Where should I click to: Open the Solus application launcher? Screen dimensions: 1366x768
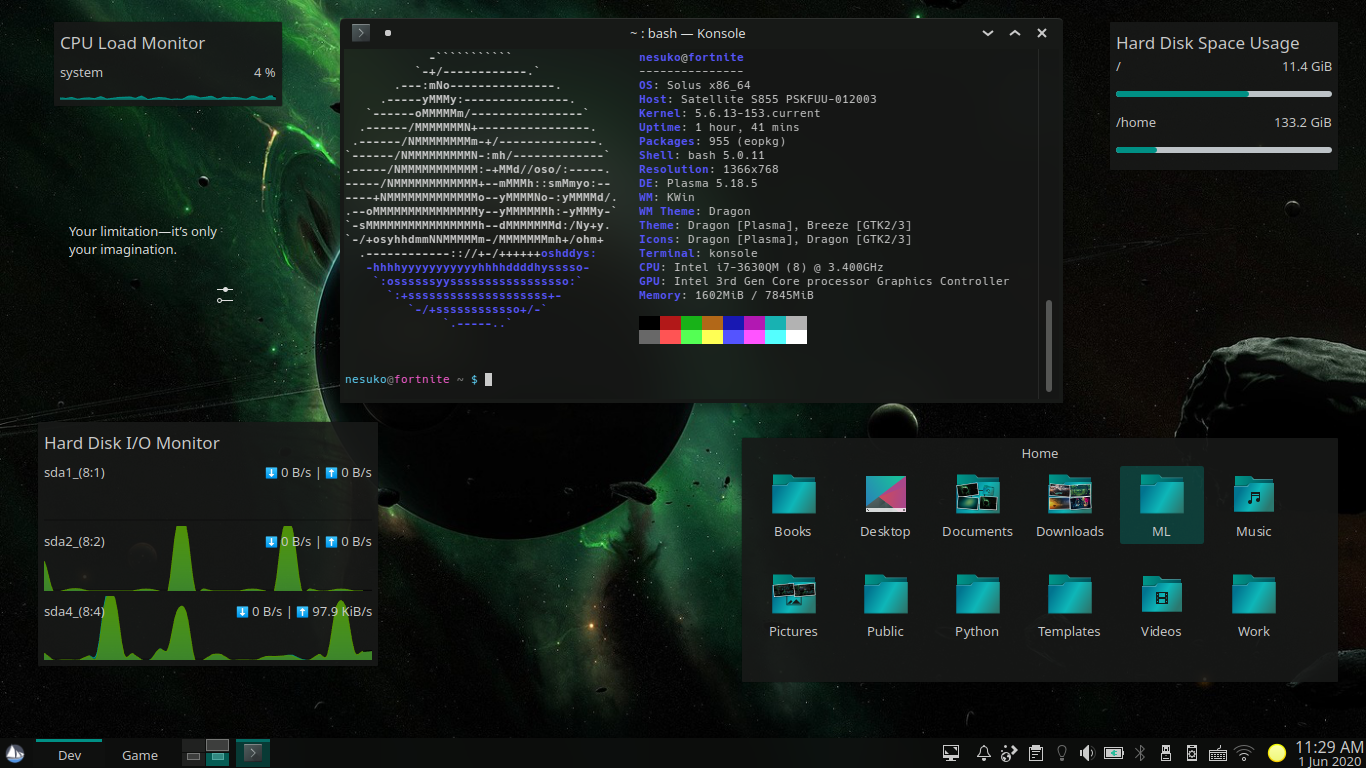15,754
